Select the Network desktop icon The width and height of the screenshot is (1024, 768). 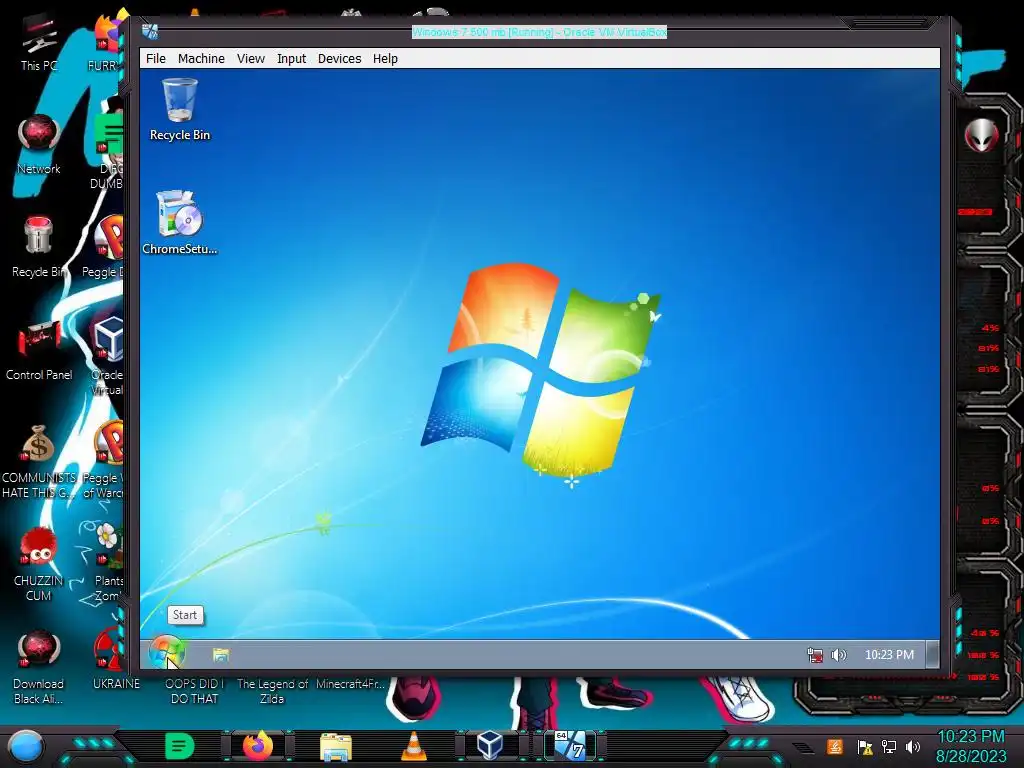[39, 145]
